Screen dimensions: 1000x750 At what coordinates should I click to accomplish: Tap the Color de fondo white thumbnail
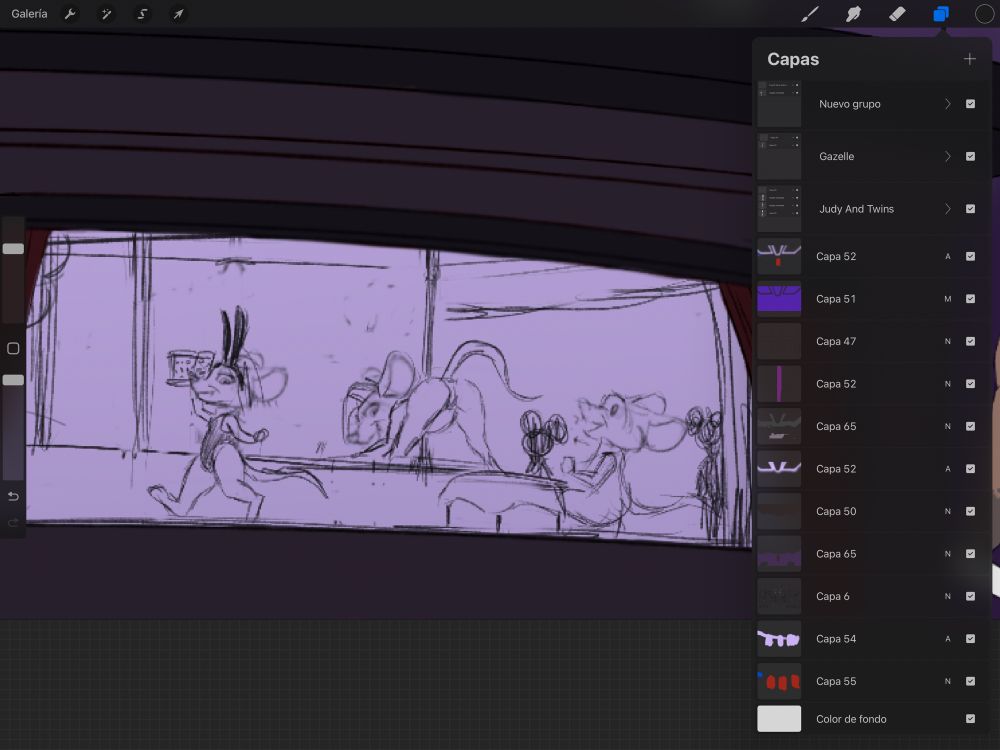pos(779,719)
